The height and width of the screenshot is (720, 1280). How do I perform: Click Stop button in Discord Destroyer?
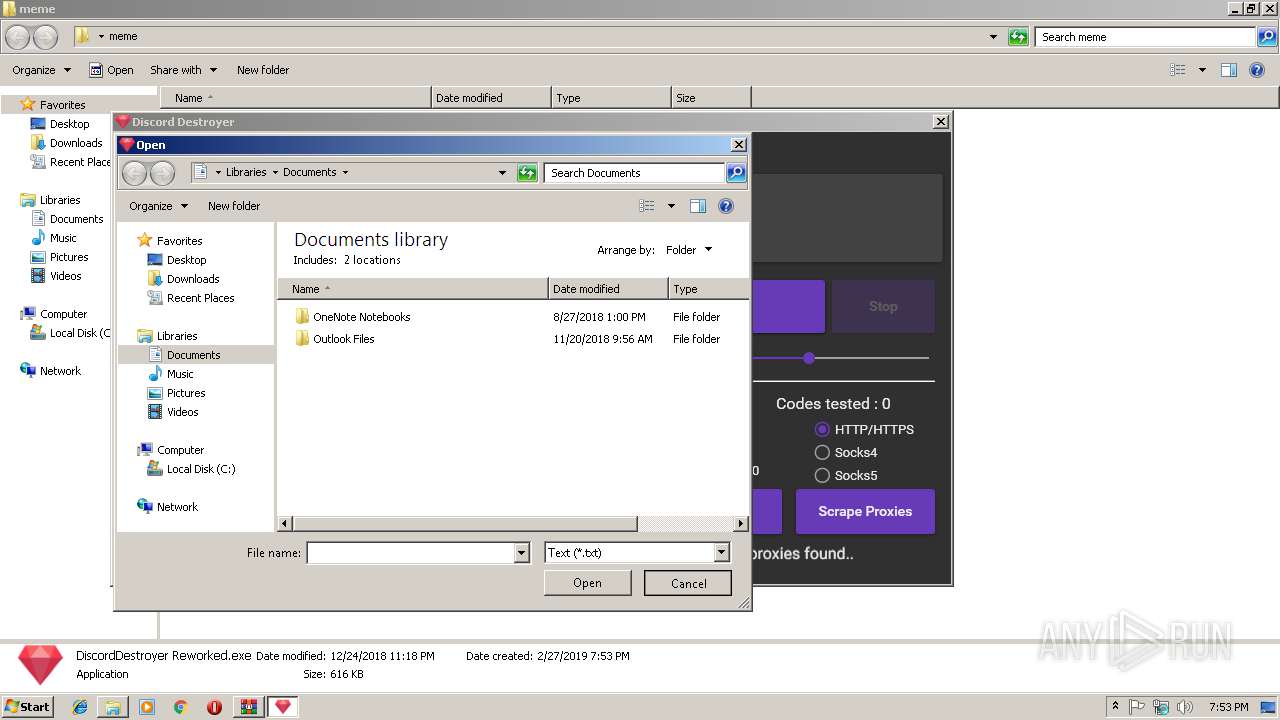click(883, 307)
